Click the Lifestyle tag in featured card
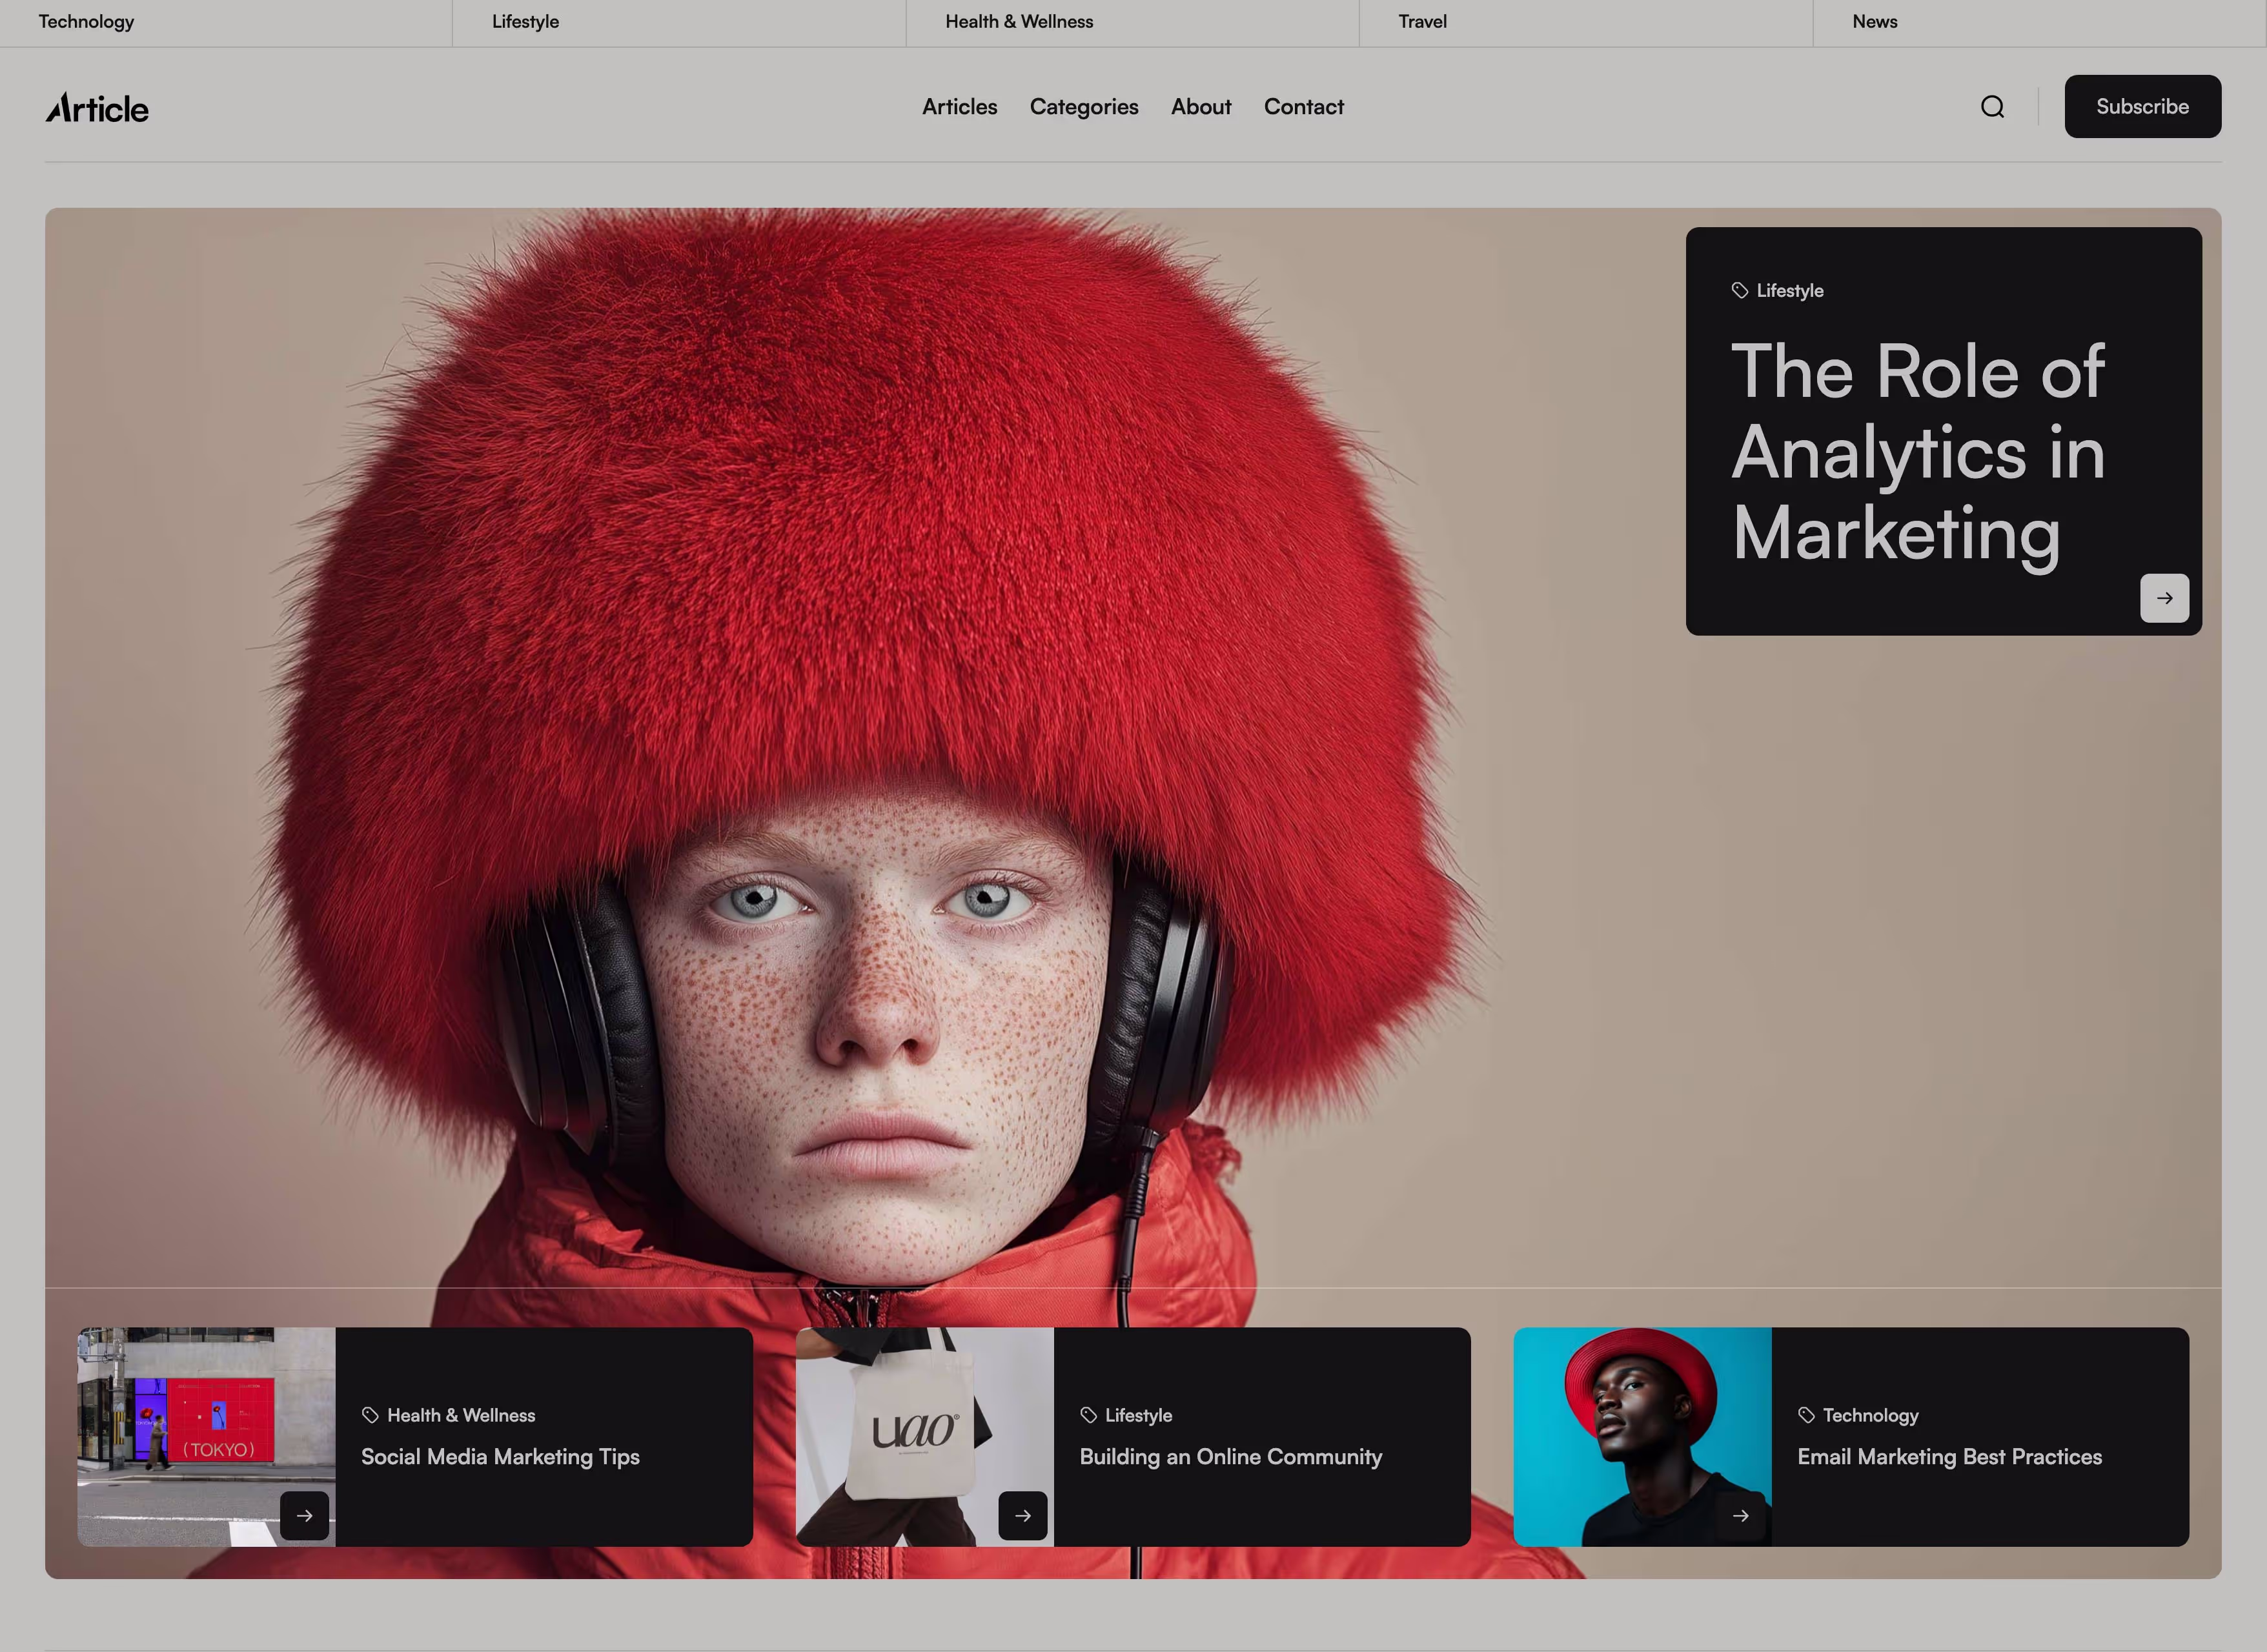 [x=1789, y=291]
